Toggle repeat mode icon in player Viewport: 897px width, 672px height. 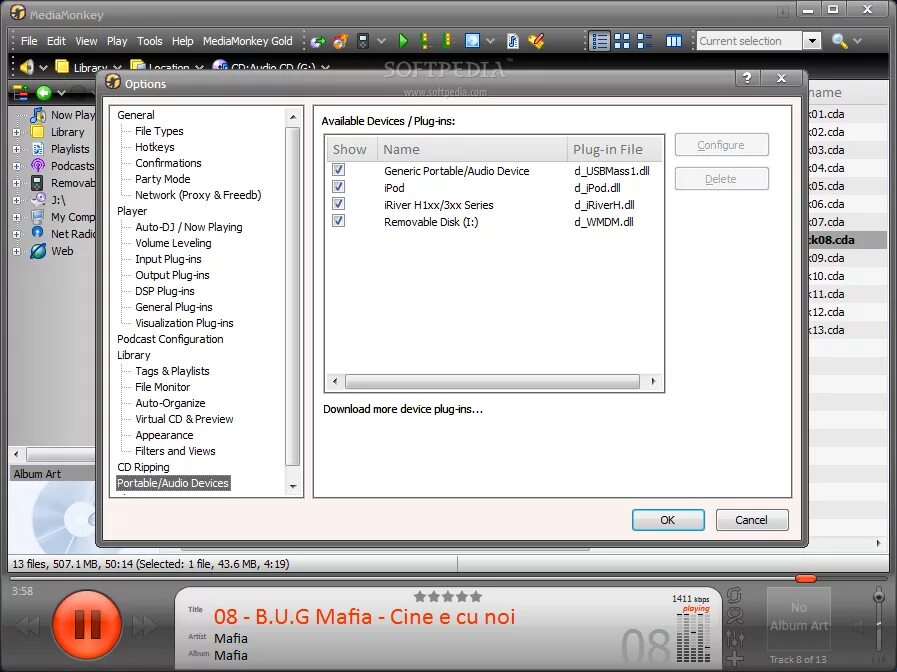pyautogui.click(x=734, y=596)
